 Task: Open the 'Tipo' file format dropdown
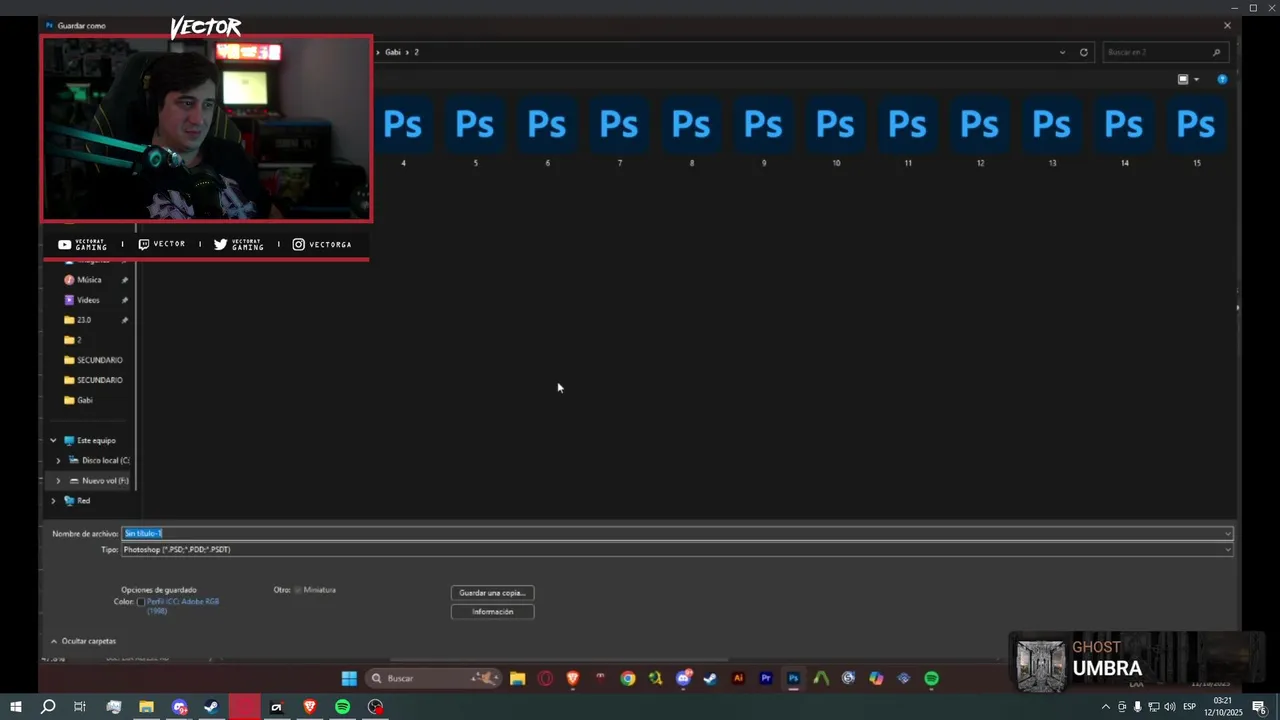(x=677, y=549)
